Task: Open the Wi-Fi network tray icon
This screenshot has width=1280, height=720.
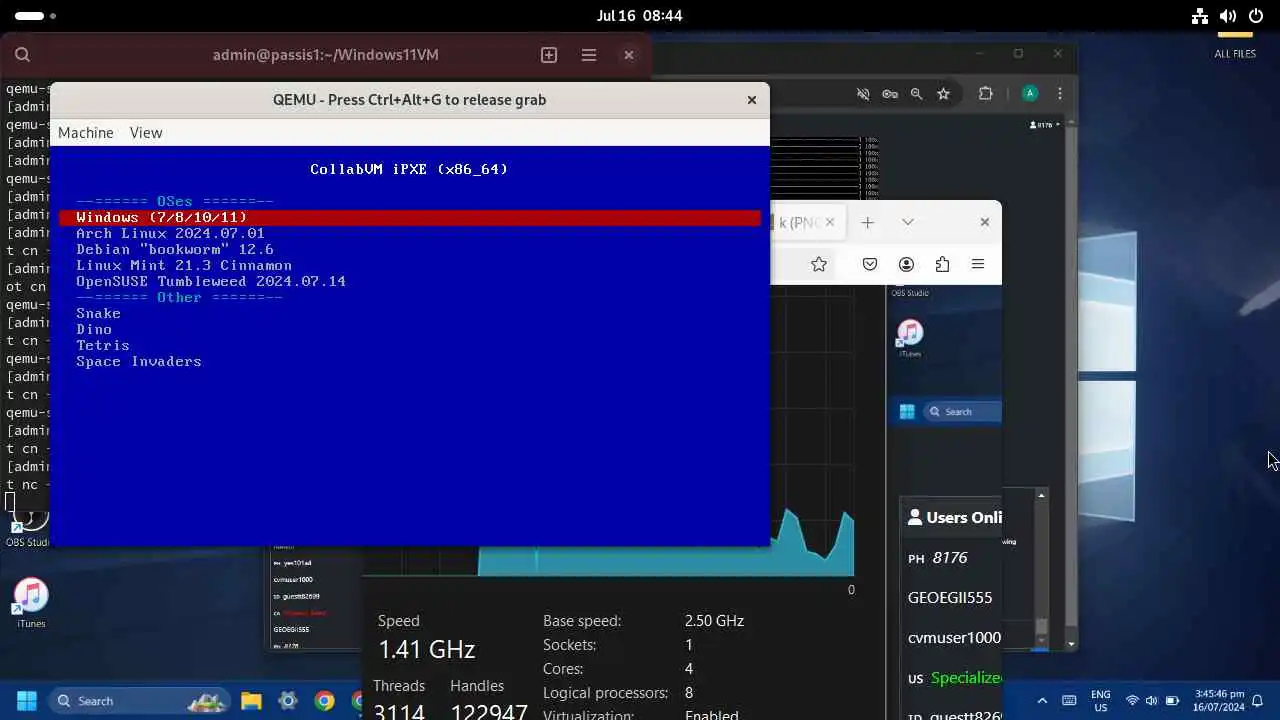Action: coord(1132,701)
